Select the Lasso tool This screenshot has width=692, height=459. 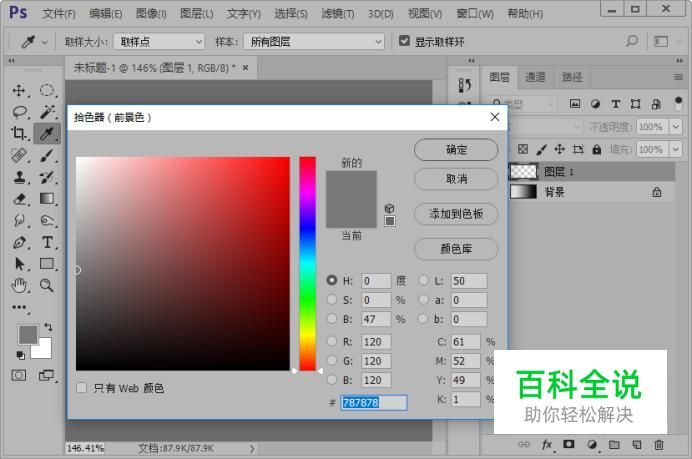click(19, 112)
